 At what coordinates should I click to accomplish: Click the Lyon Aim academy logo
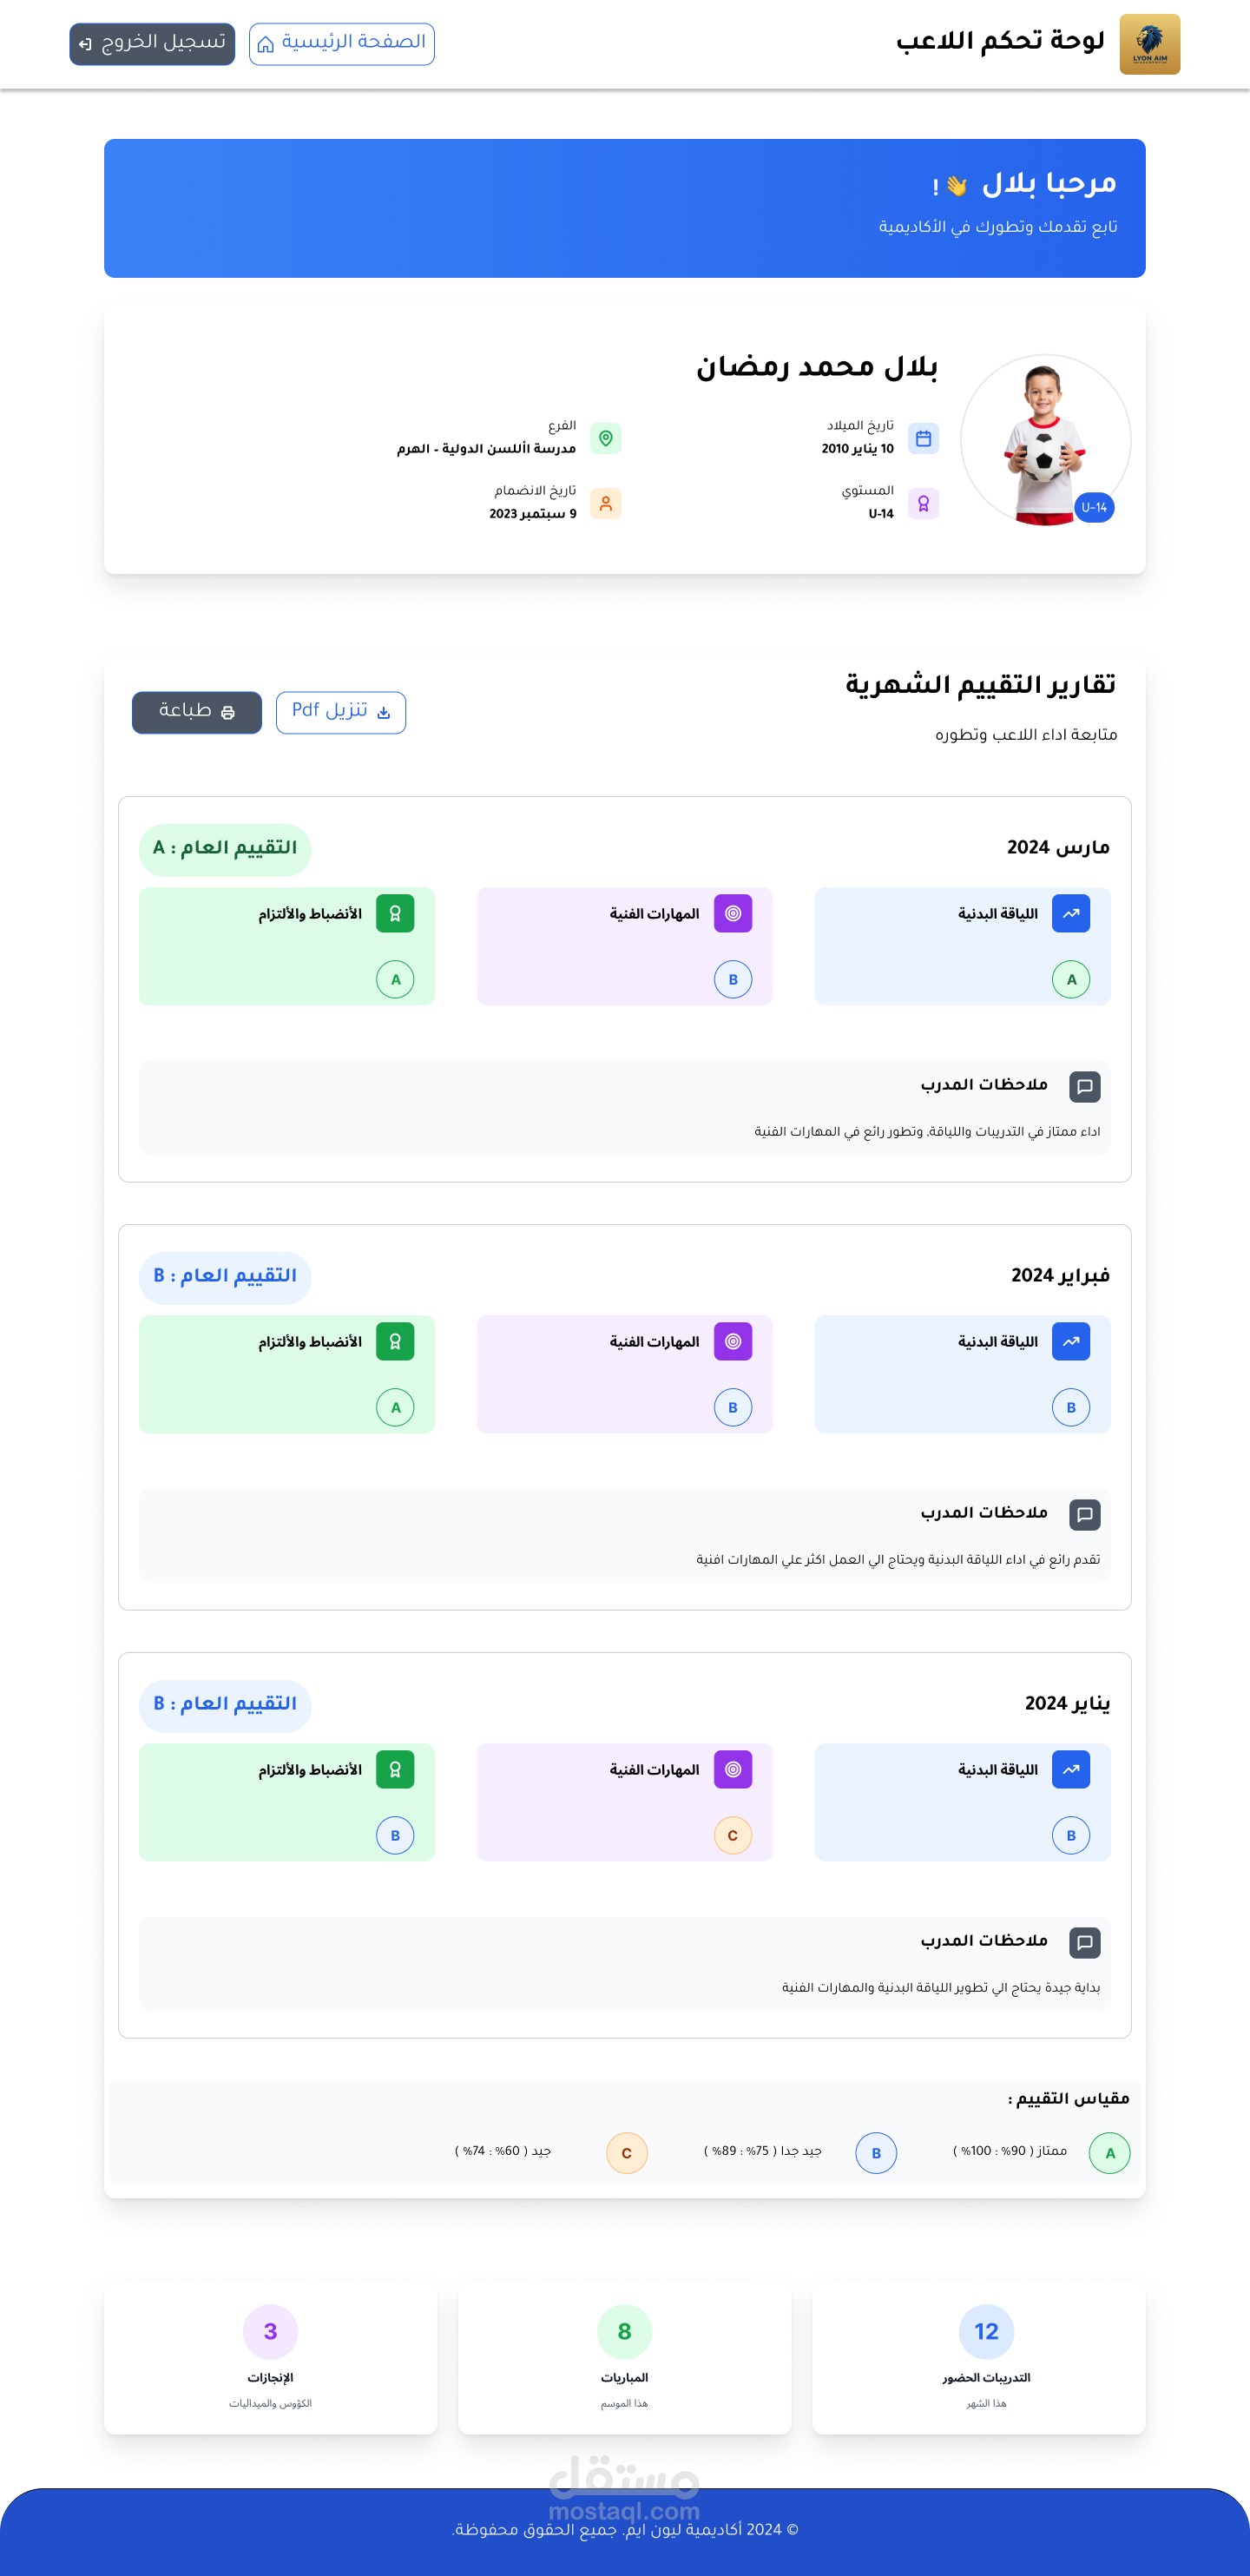(x=1149, y=44)
